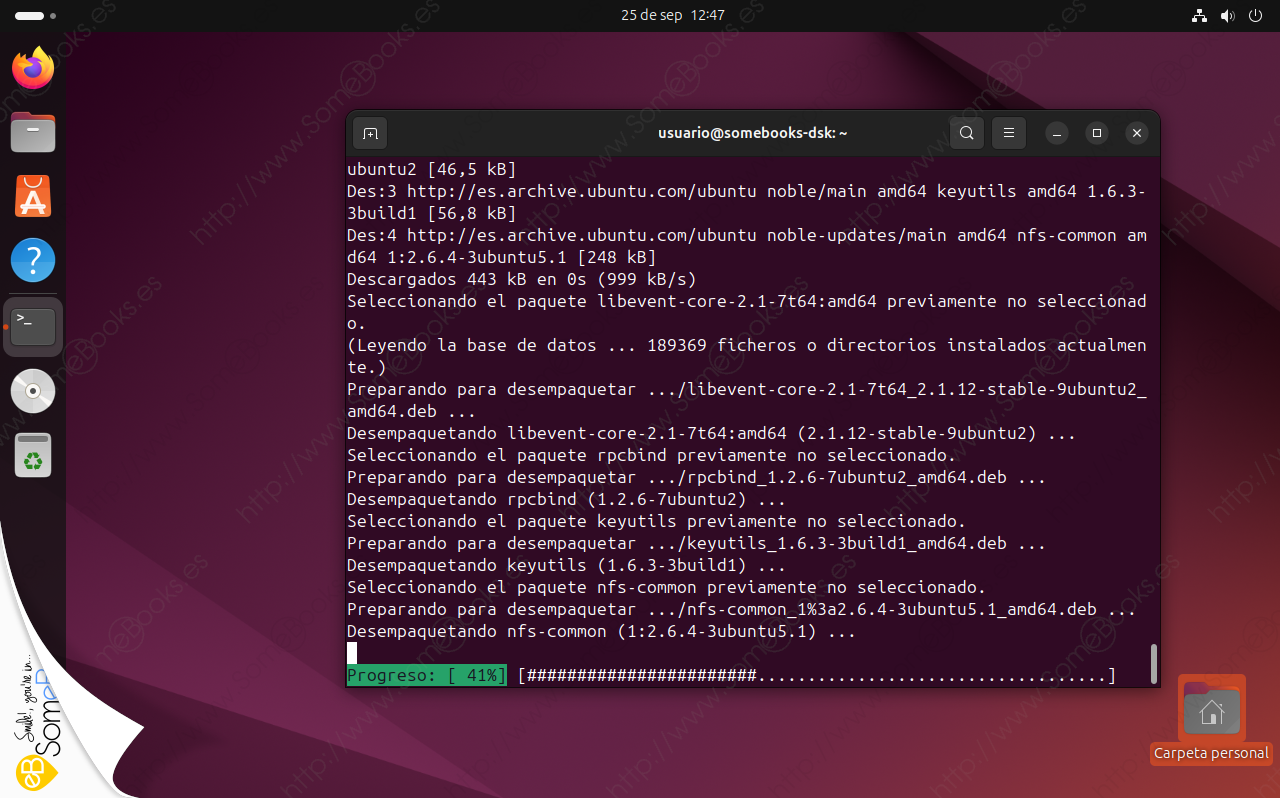Screen dimensions: 1280x798
Task: Click the network status icon
Action: click(x=1200, y=16)
